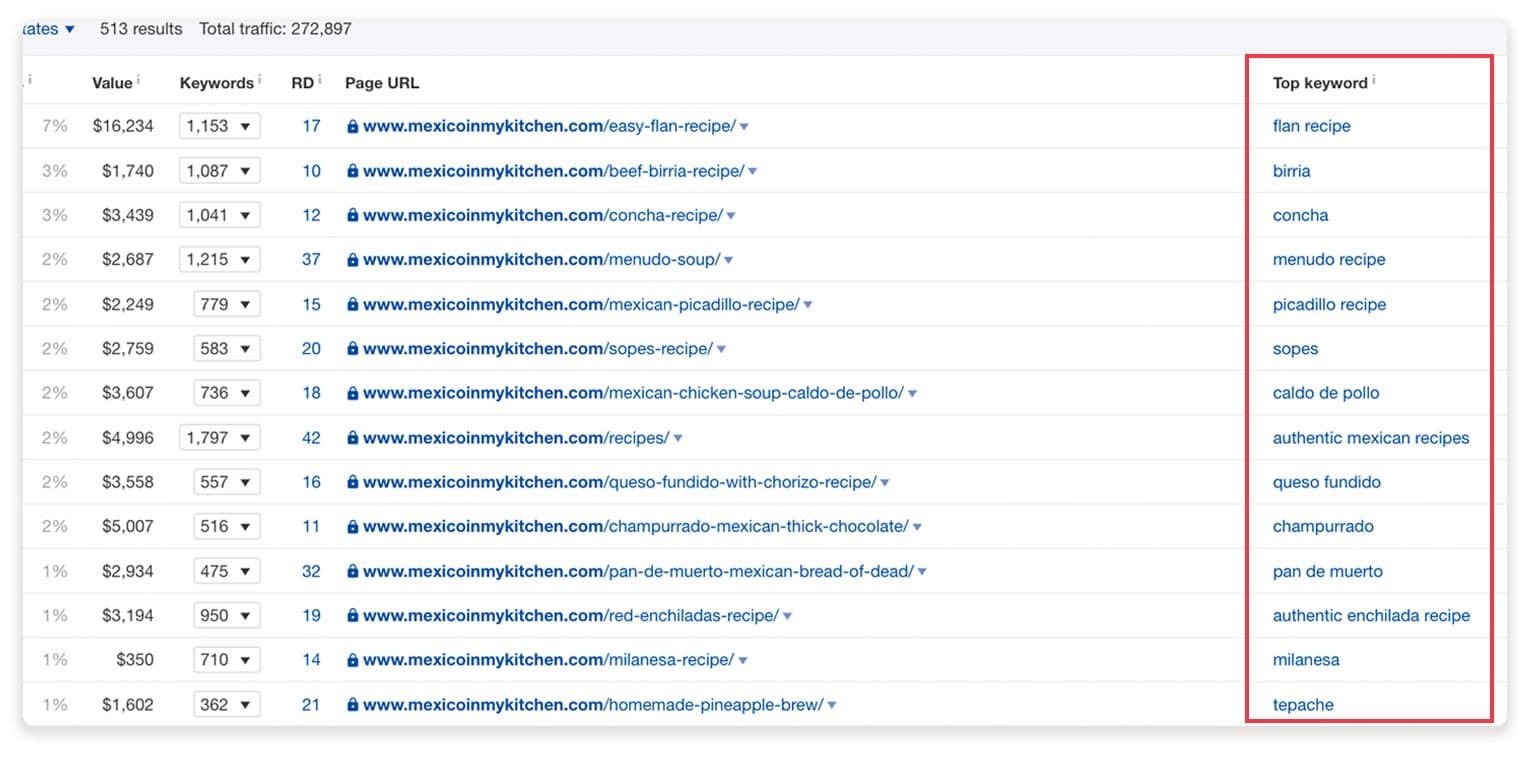The width and height of the screenshot is (1536, 769).
Task: Open the 736 keywords dropdown
Action: pyautogui.click(x=227, y=393)
